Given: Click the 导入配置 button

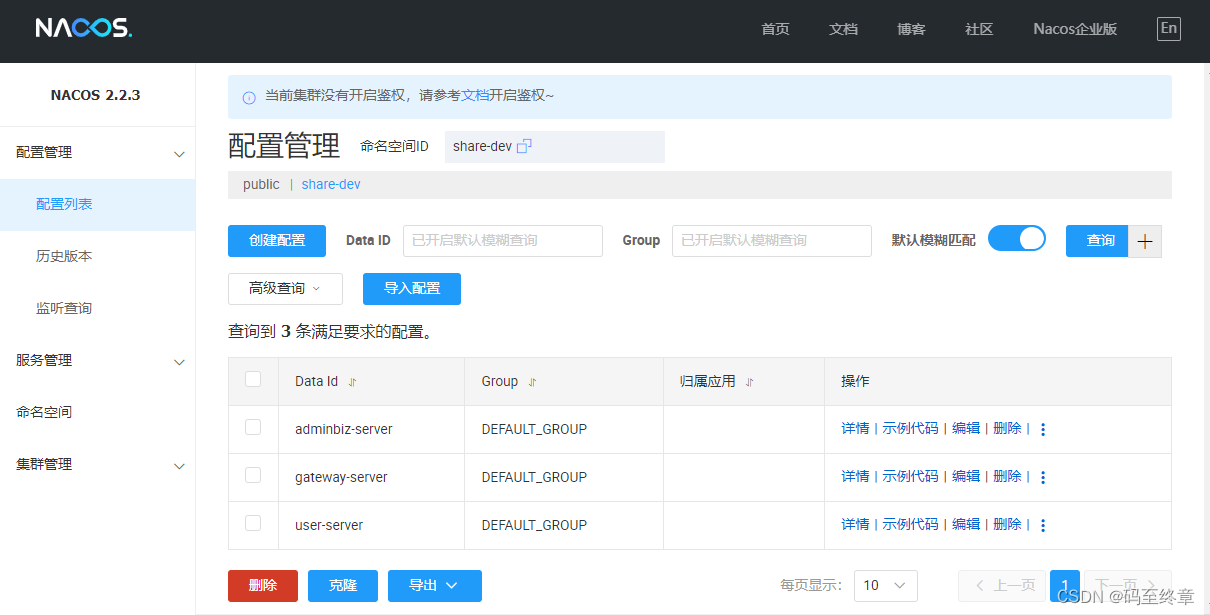Looking at the screenshot, I should click(412, 288).
